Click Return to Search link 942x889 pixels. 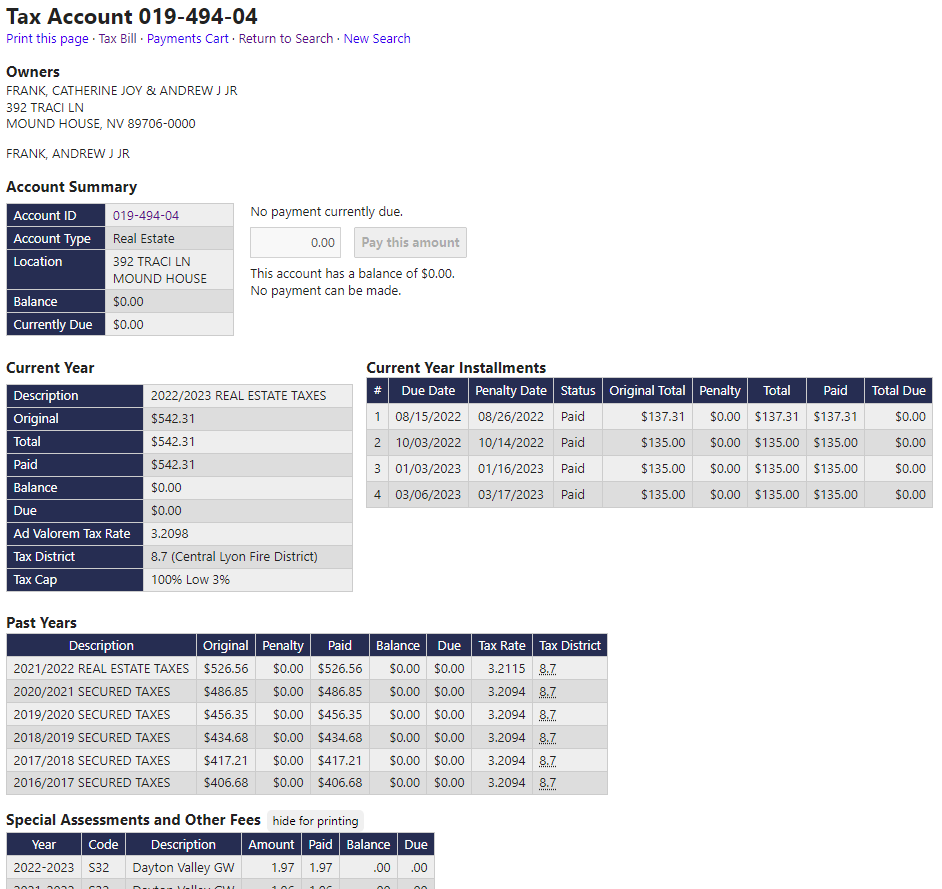pyautogui.click(x=285, y=39)
